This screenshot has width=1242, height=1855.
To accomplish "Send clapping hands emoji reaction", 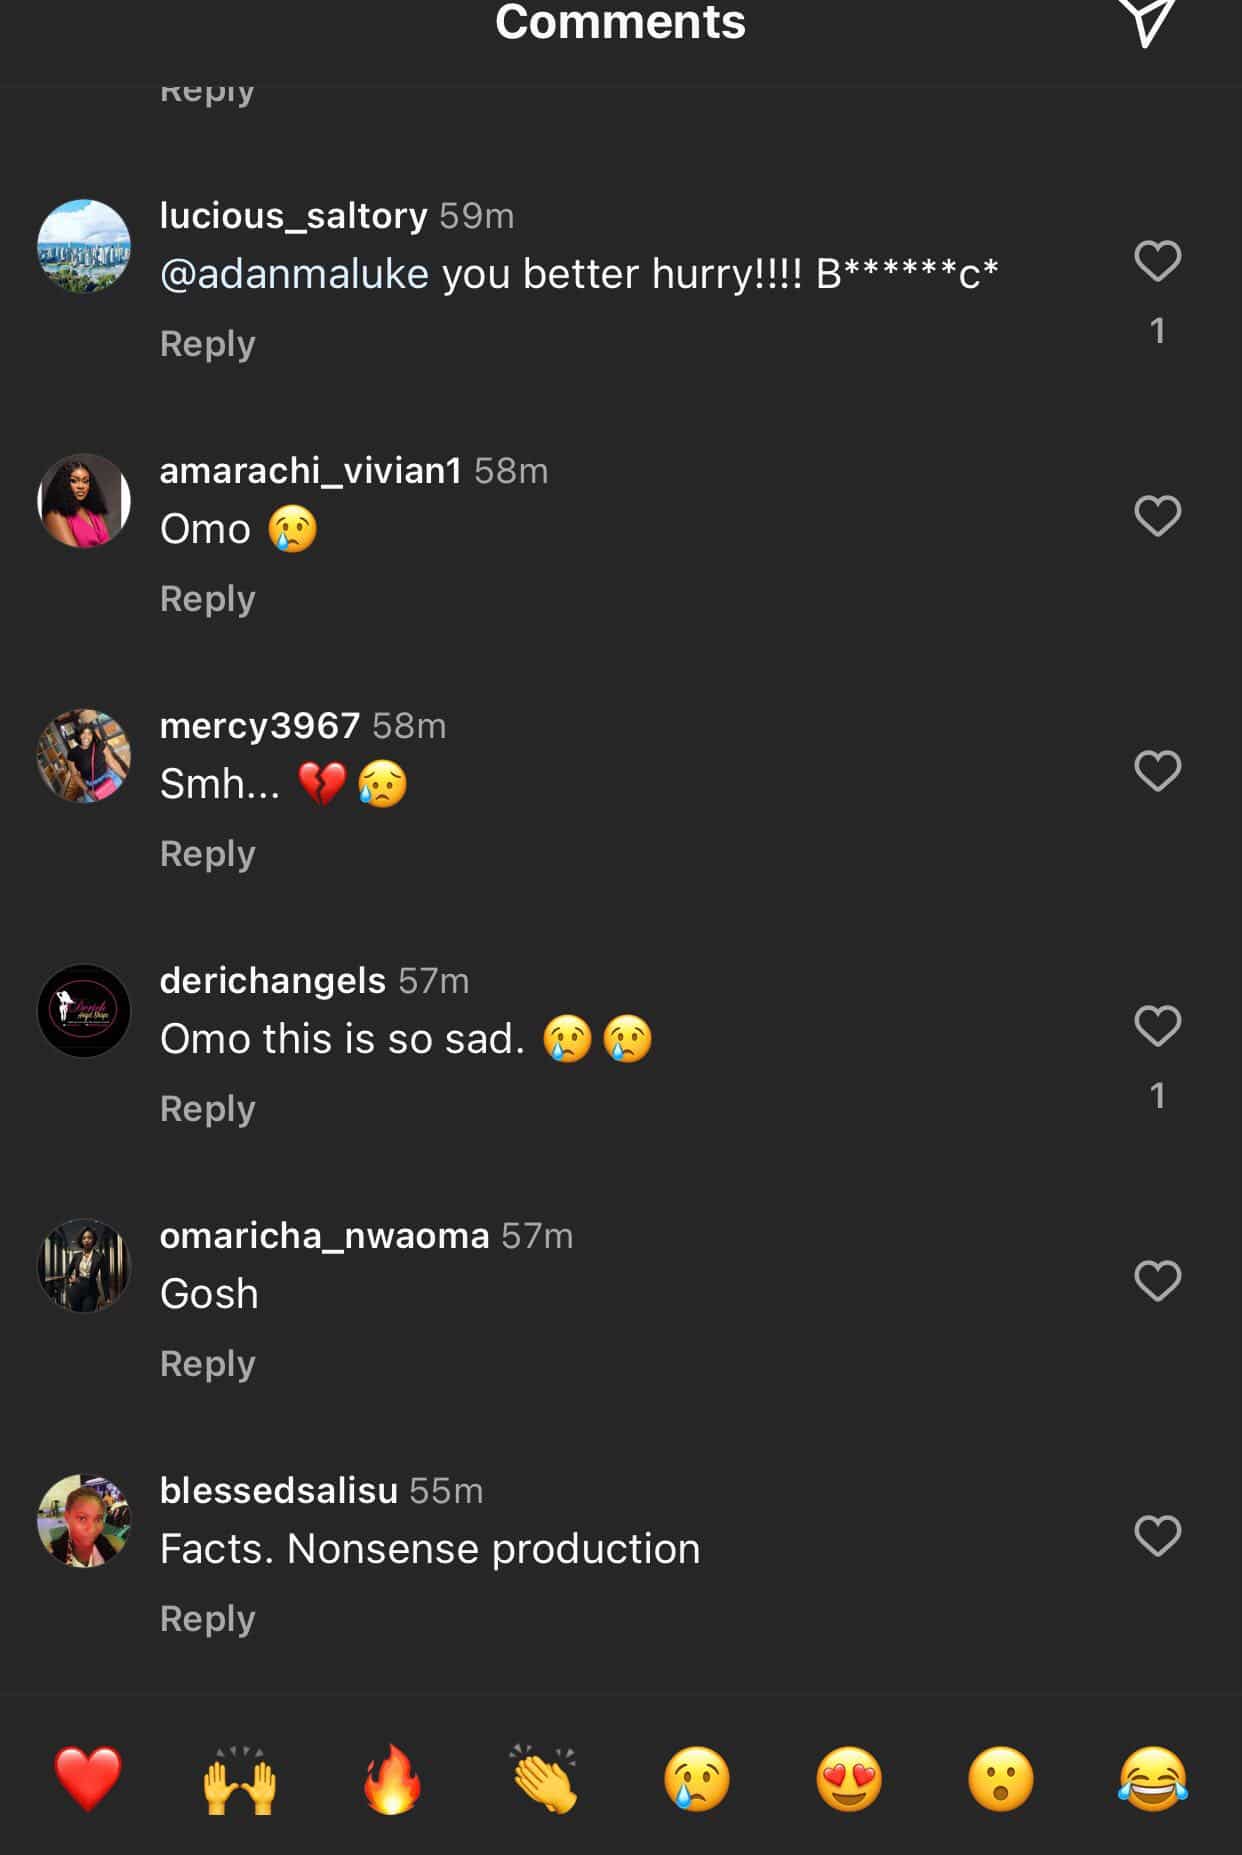I will point(544,1779).
